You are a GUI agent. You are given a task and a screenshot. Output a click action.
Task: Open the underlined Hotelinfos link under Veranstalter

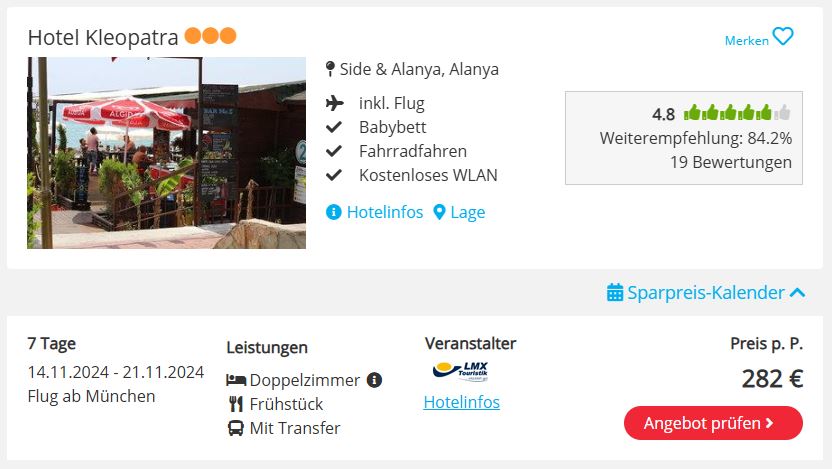click(462, 402)
